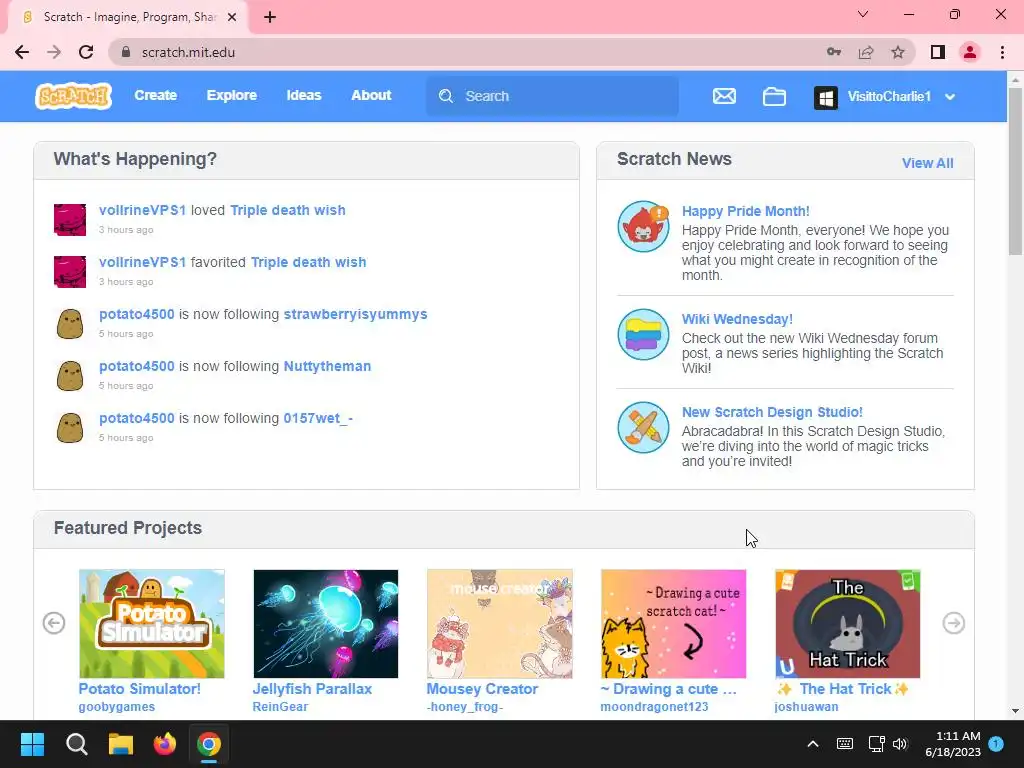Open the Nuttytheman profile link

click(327, 366)
